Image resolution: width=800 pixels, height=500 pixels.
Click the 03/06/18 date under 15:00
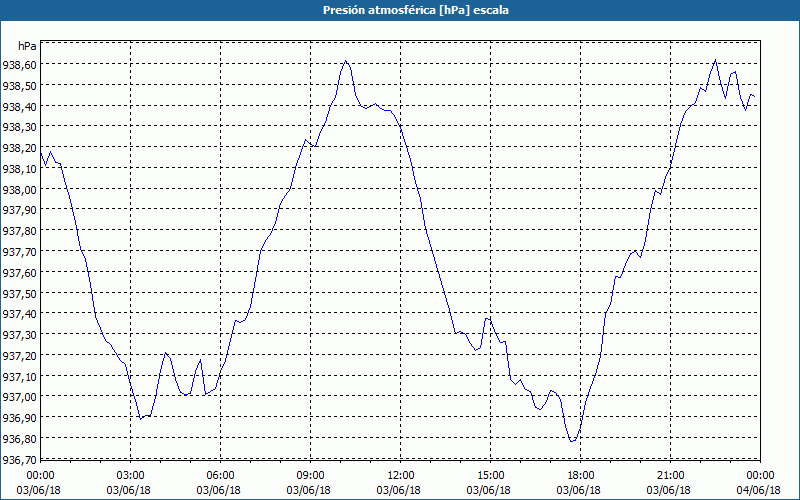[488, 490]
